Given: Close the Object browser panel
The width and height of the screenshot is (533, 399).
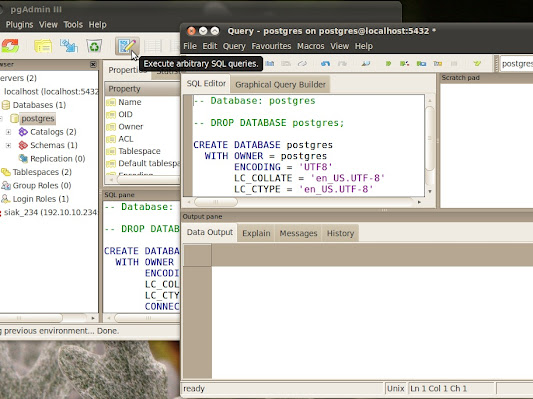Looking at the screenshot, I should (93, 64).
